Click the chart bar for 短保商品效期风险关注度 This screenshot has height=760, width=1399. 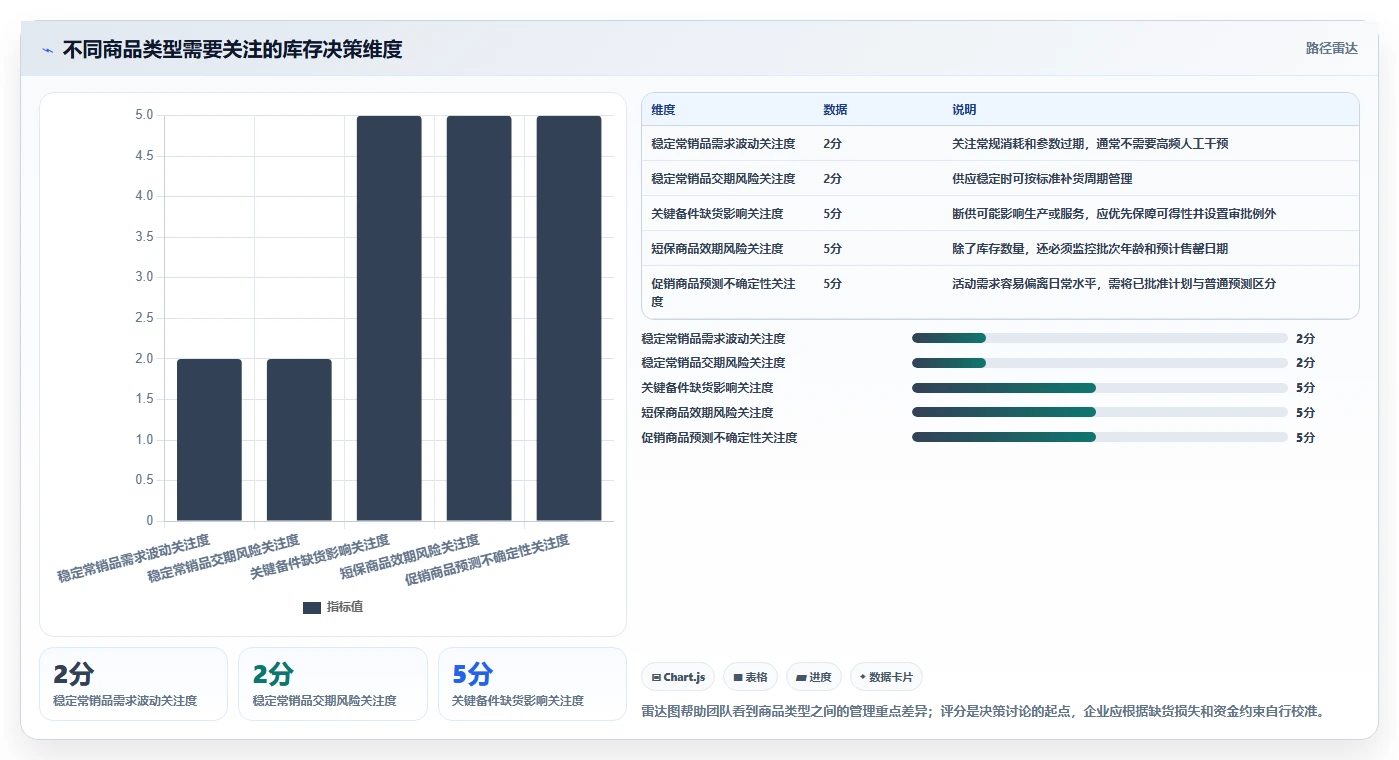[x=479, y=318]
